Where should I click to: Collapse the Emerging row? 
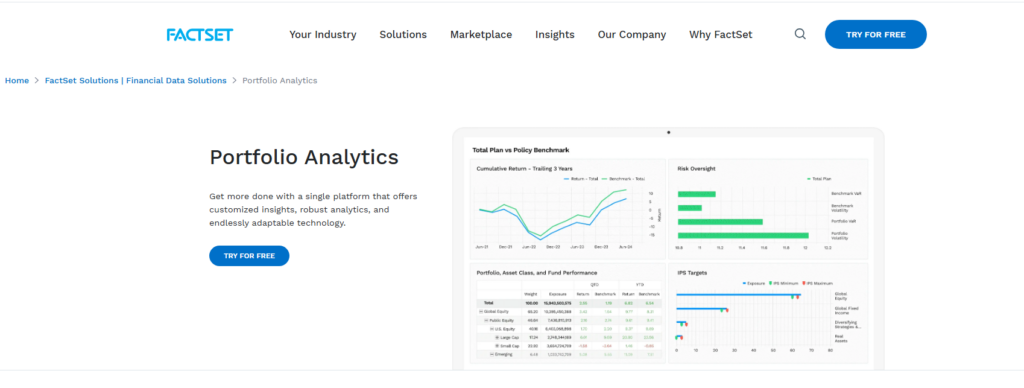(491, 354)
